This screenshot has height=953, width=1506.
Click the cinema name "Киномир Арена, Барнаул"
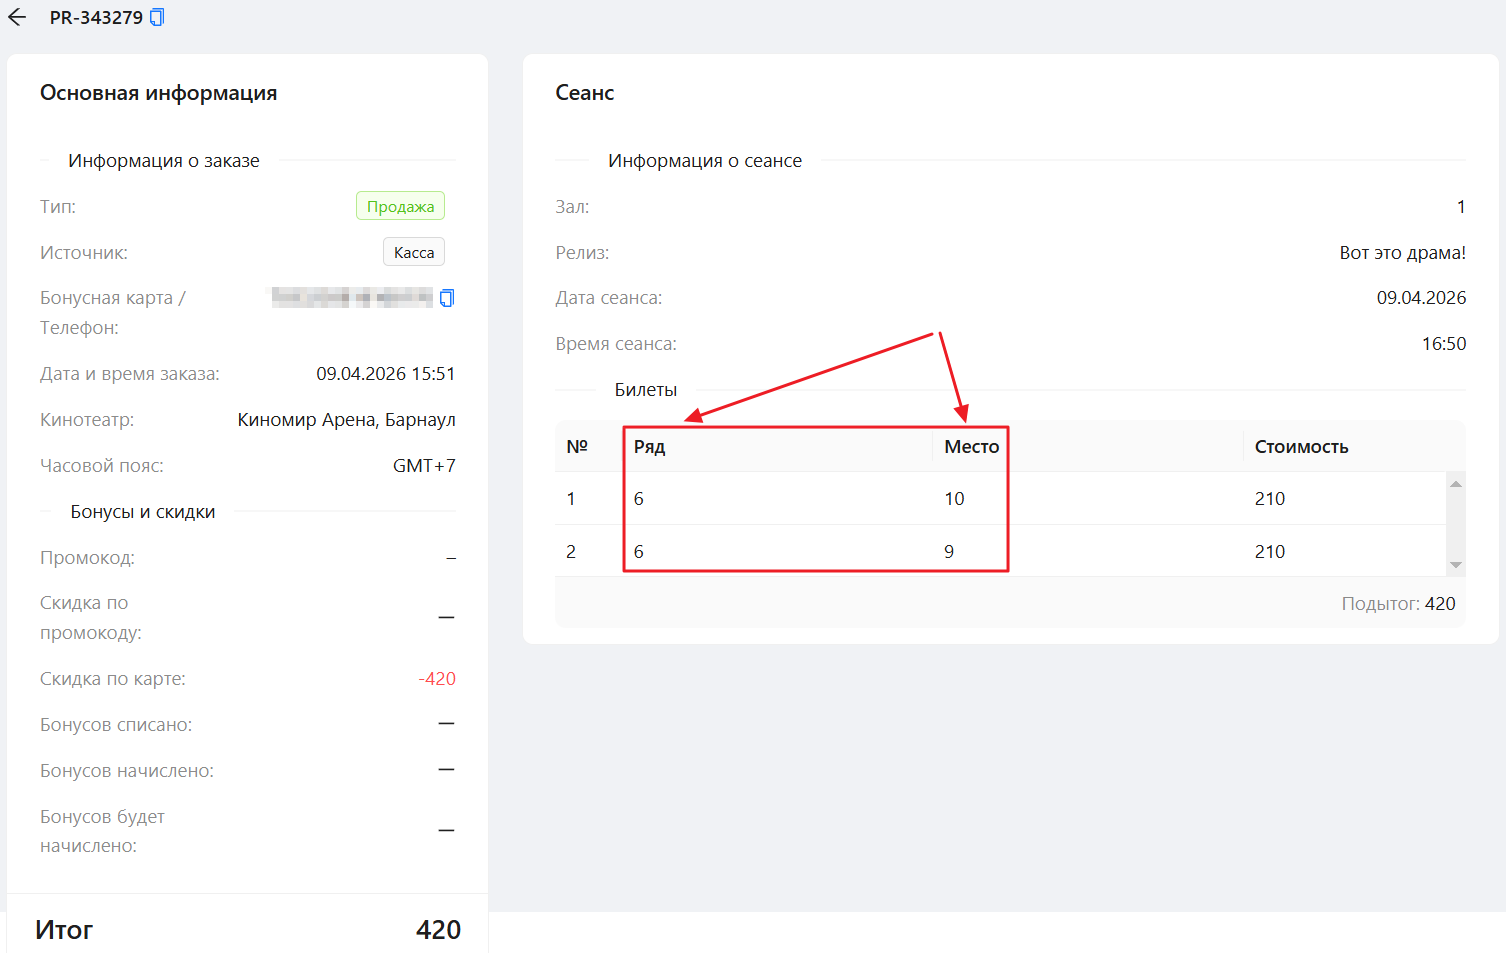pos(346,420)
